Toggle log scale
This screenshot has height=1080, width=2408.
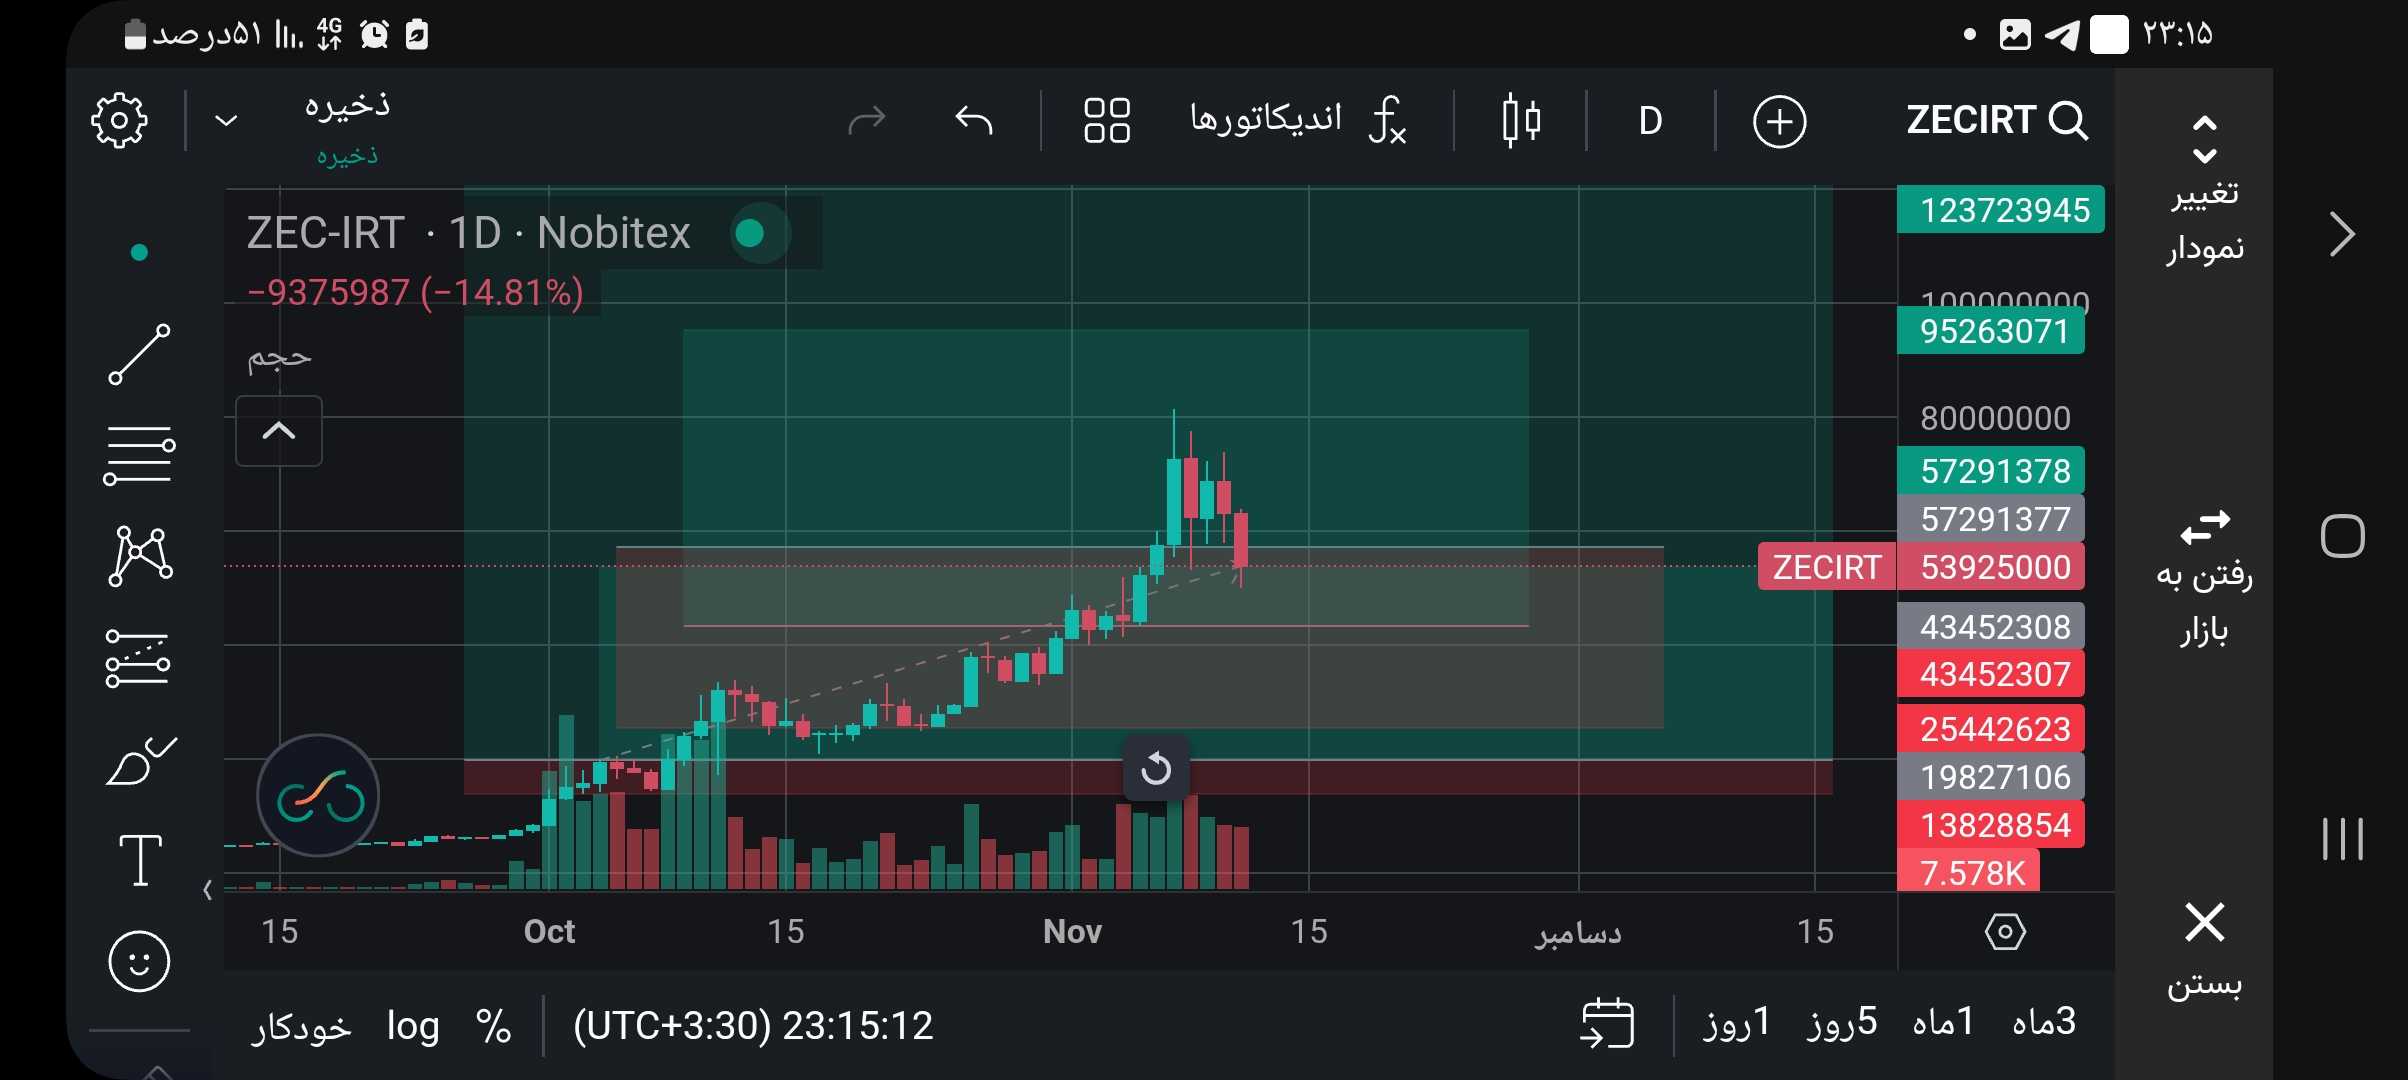(413, 1026)
